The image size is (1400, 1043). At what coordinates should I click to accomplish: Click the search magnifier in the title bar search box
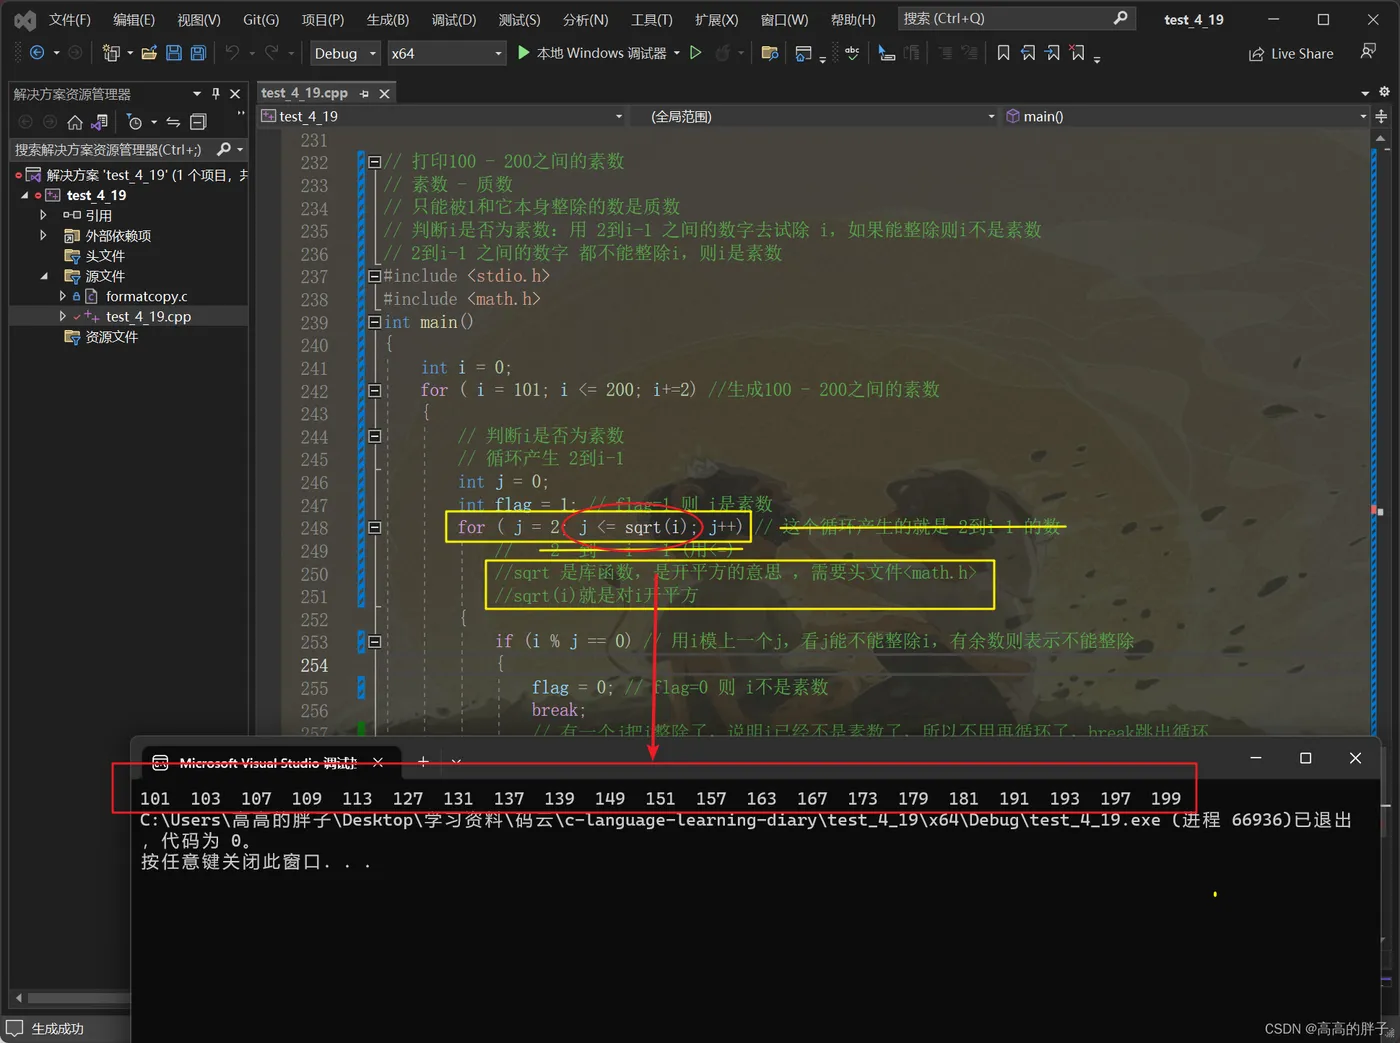click(1120, 18)
